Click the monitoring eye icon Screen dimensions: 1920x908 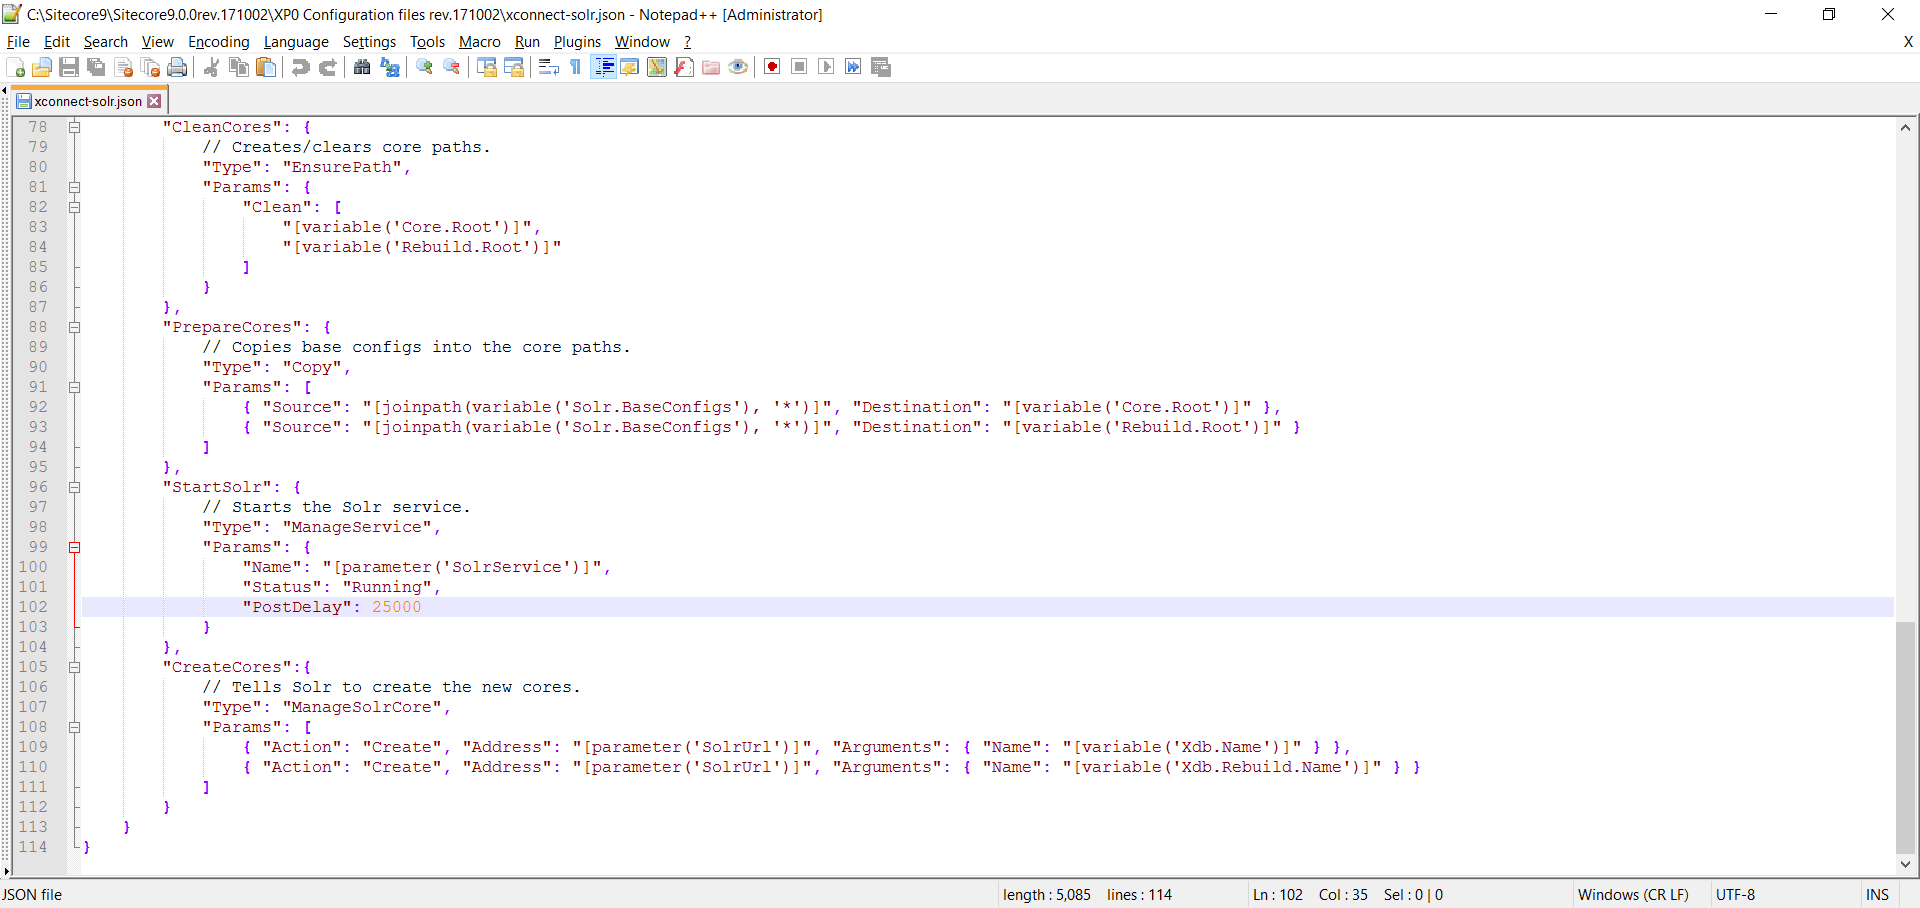coord(738,67)
